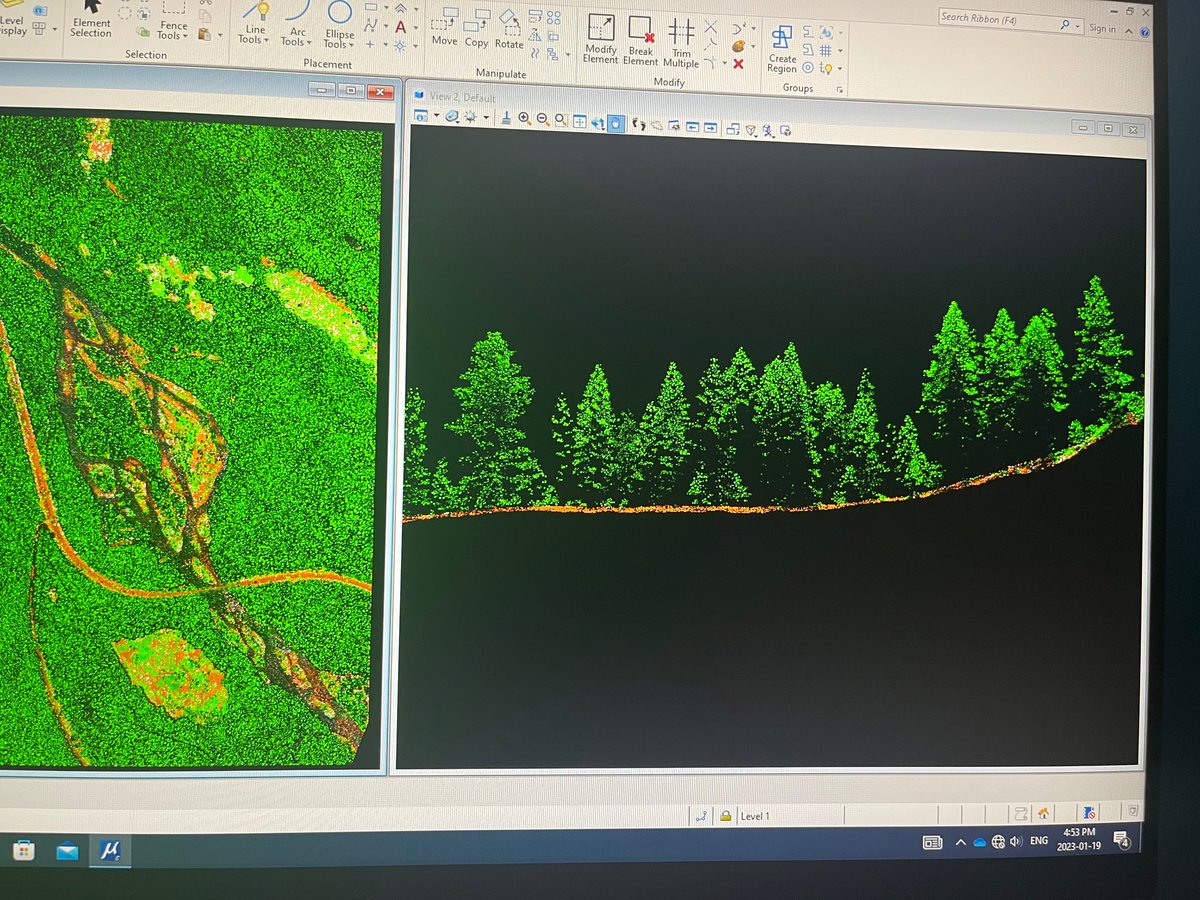Screen dimensions: 1200x900
Task: Open the Mail app on taskbar
Action: coord(66,852)
